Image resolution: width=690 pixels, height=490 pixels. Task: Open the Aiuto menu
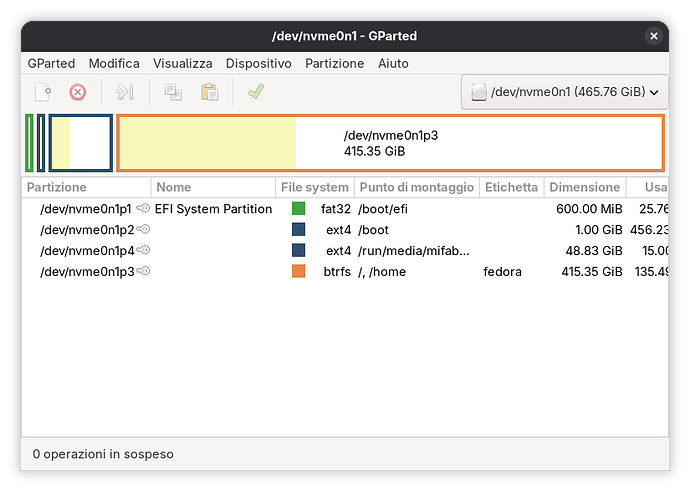(x=393, y=63)
